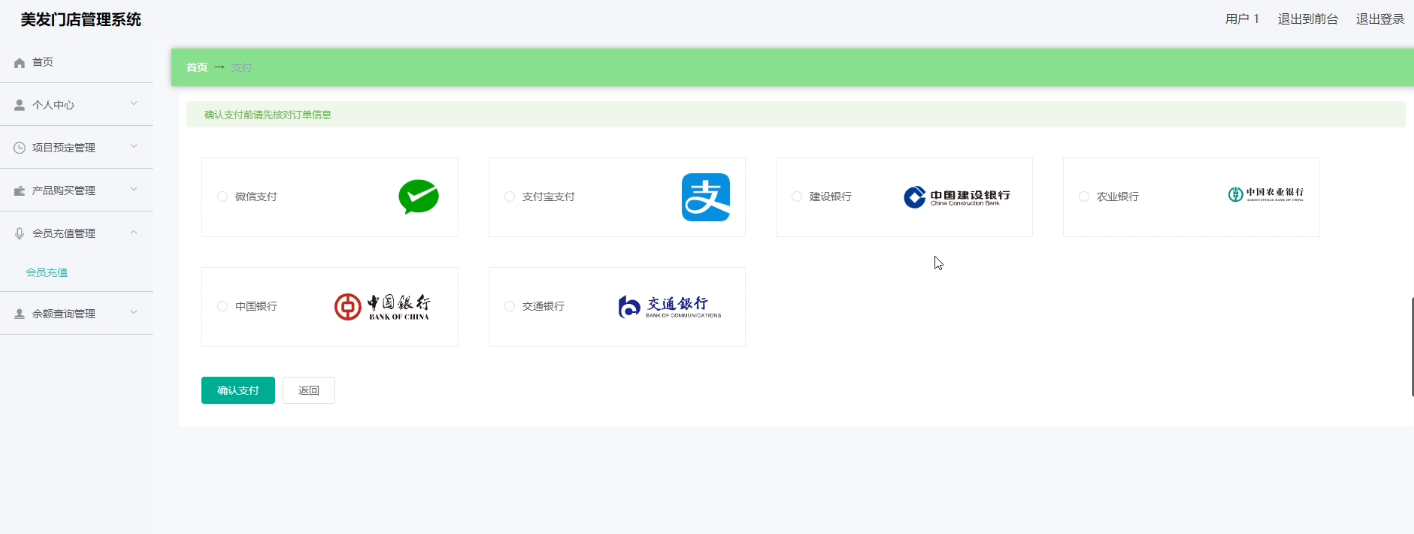This screenshot has width=1414, height=534.
Task: Select the 建设银行 radio button
Action: [x=797, y=197]
